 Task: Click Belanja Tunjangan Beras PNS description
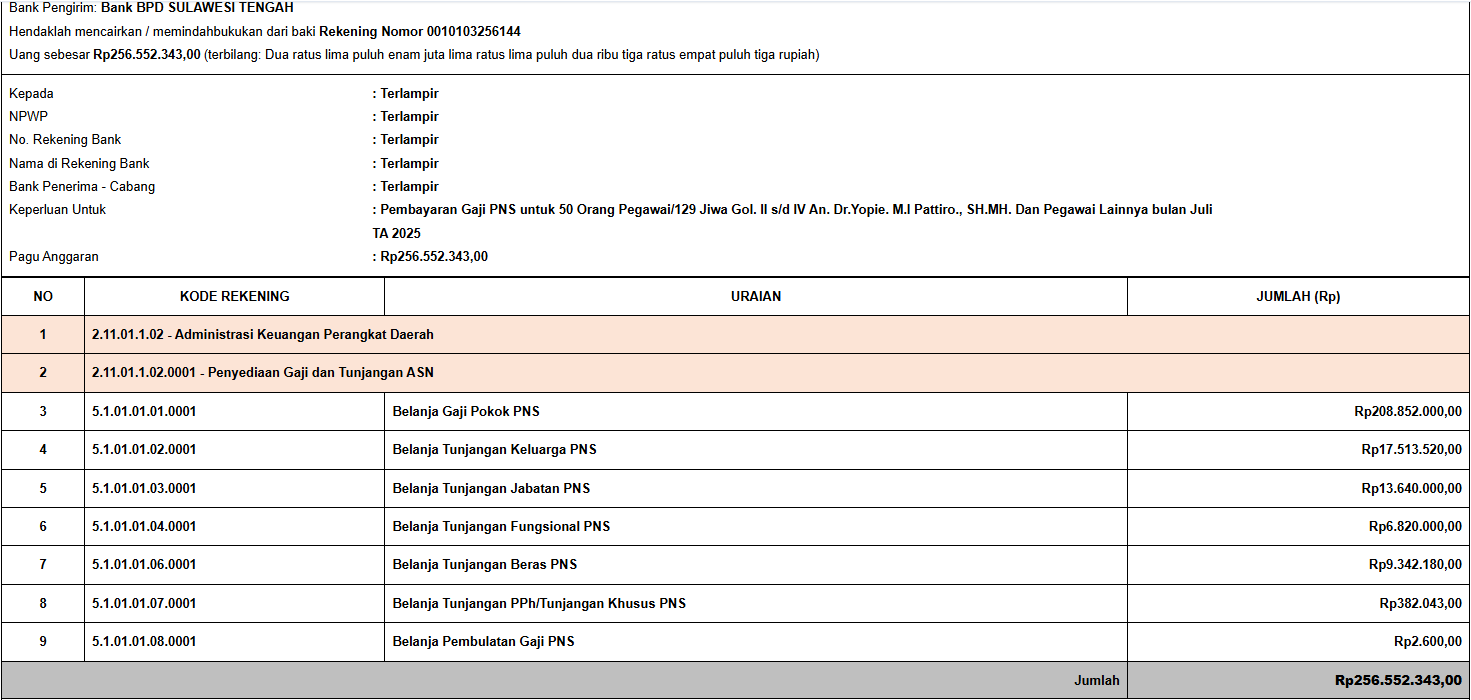(485, 565)
